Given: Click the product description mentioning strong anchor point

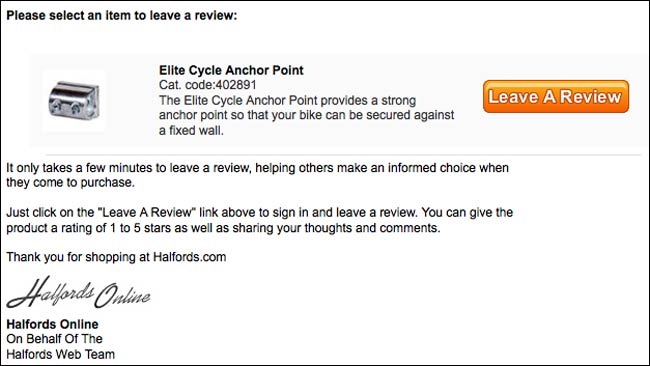Looking at the screenshot, I should (x=307, y=115).
